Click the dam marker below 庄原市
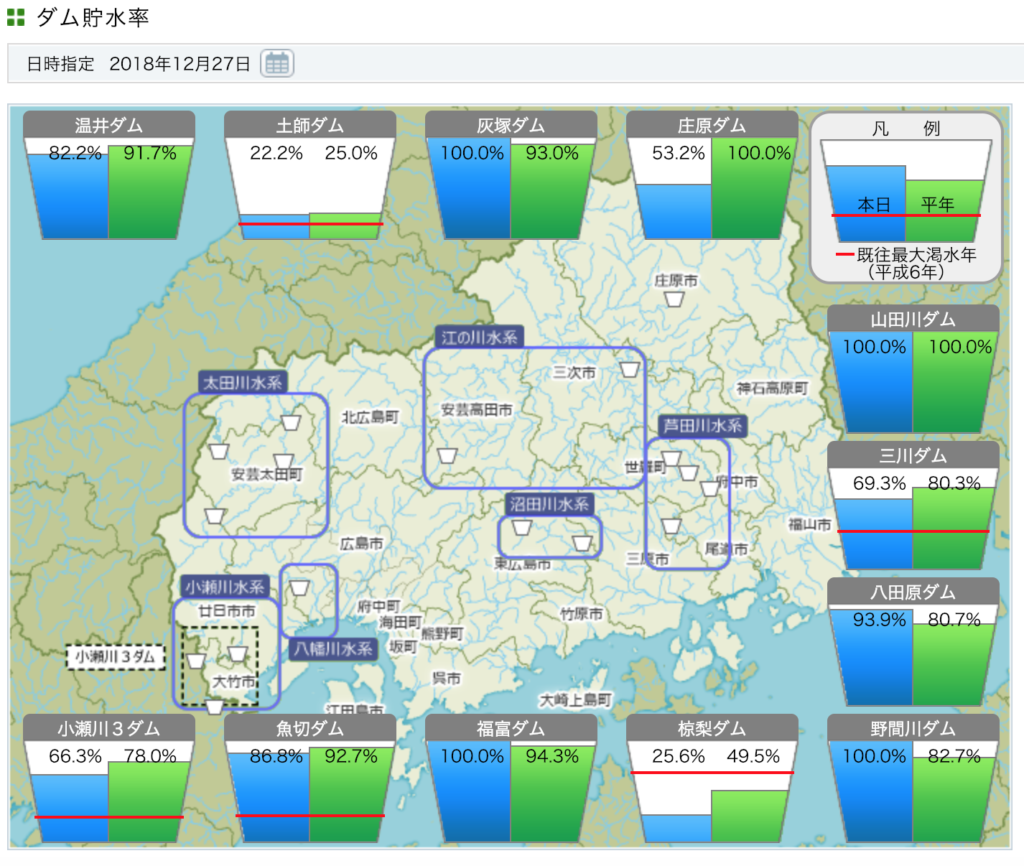 tap(675, 298)
